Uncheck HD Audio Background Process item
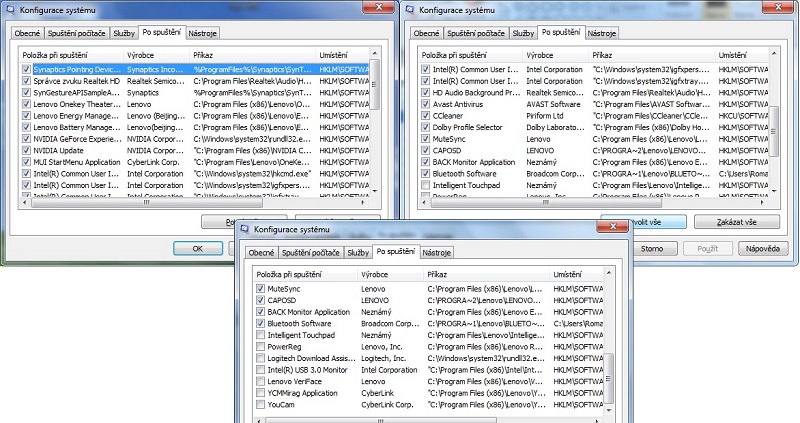Image resolution: width=800 pixels, height=423 pixels. point(426,92)
